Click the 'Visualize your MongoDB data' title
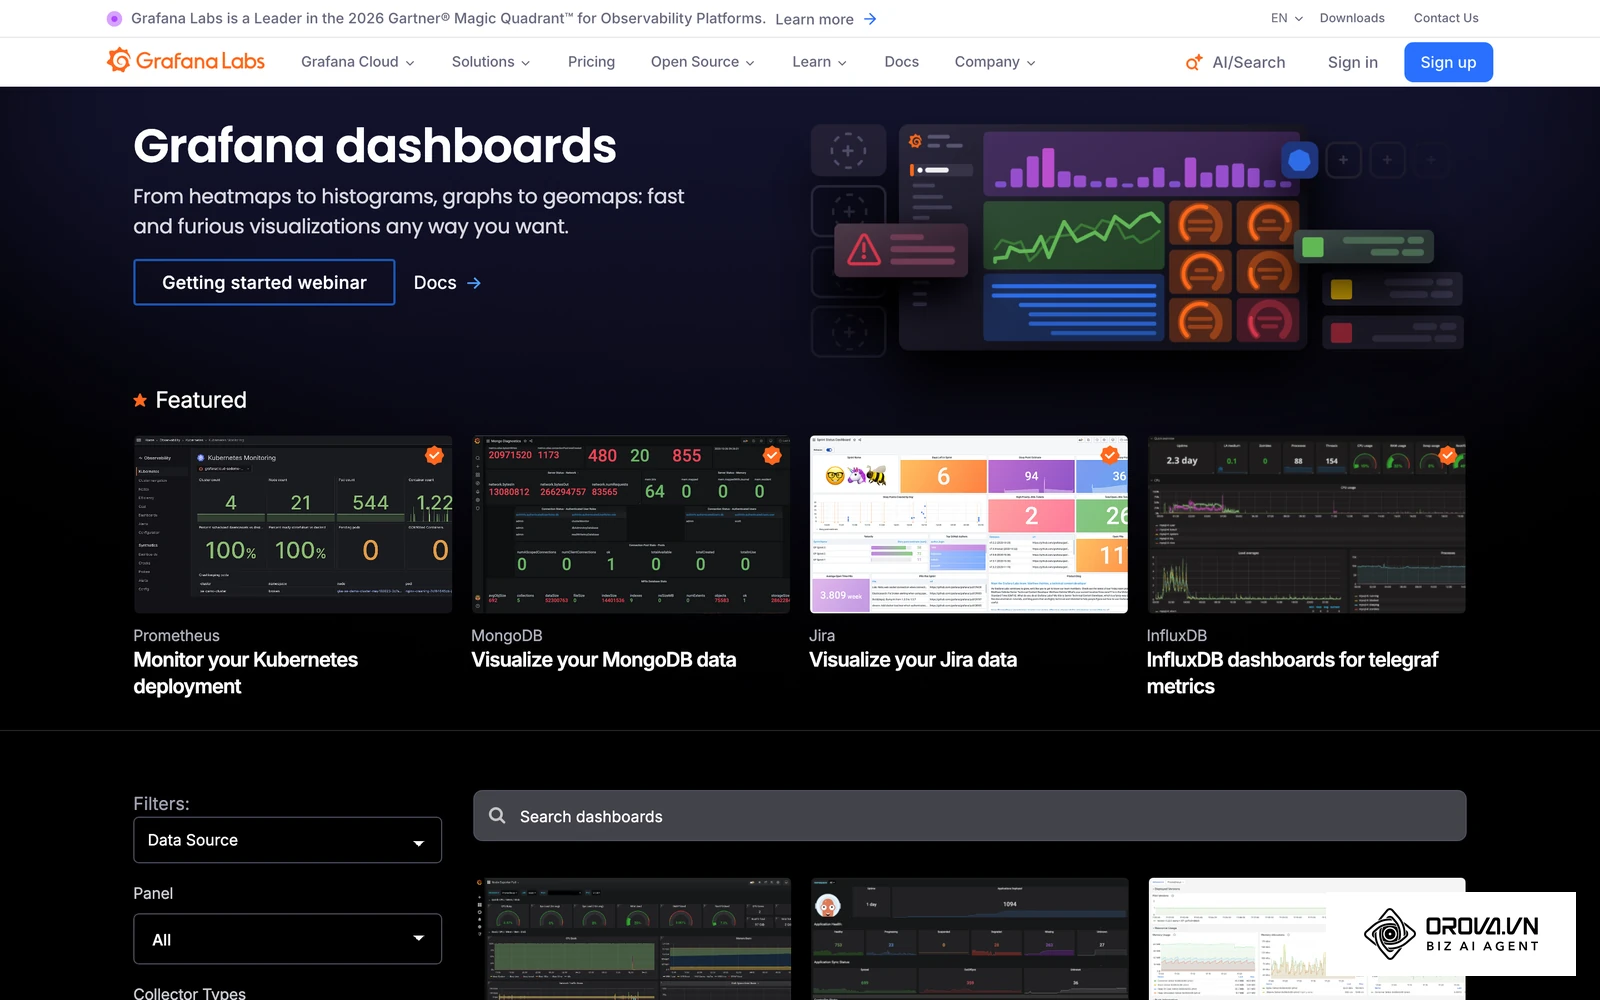 coord(604,660)
